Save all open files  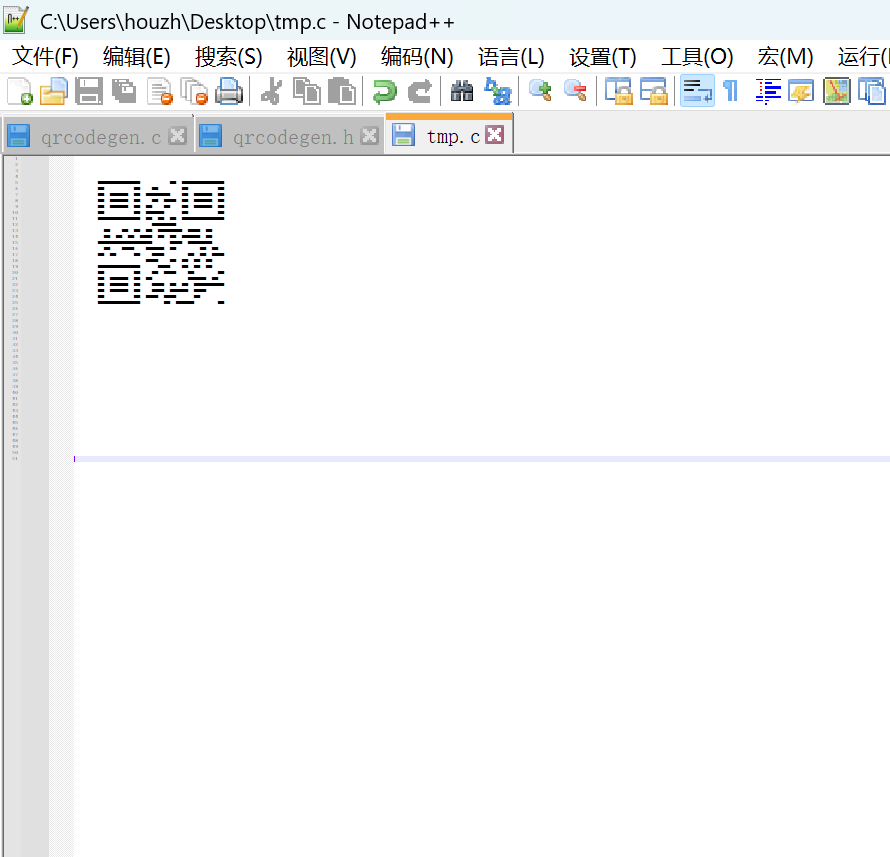pos(124,91)
